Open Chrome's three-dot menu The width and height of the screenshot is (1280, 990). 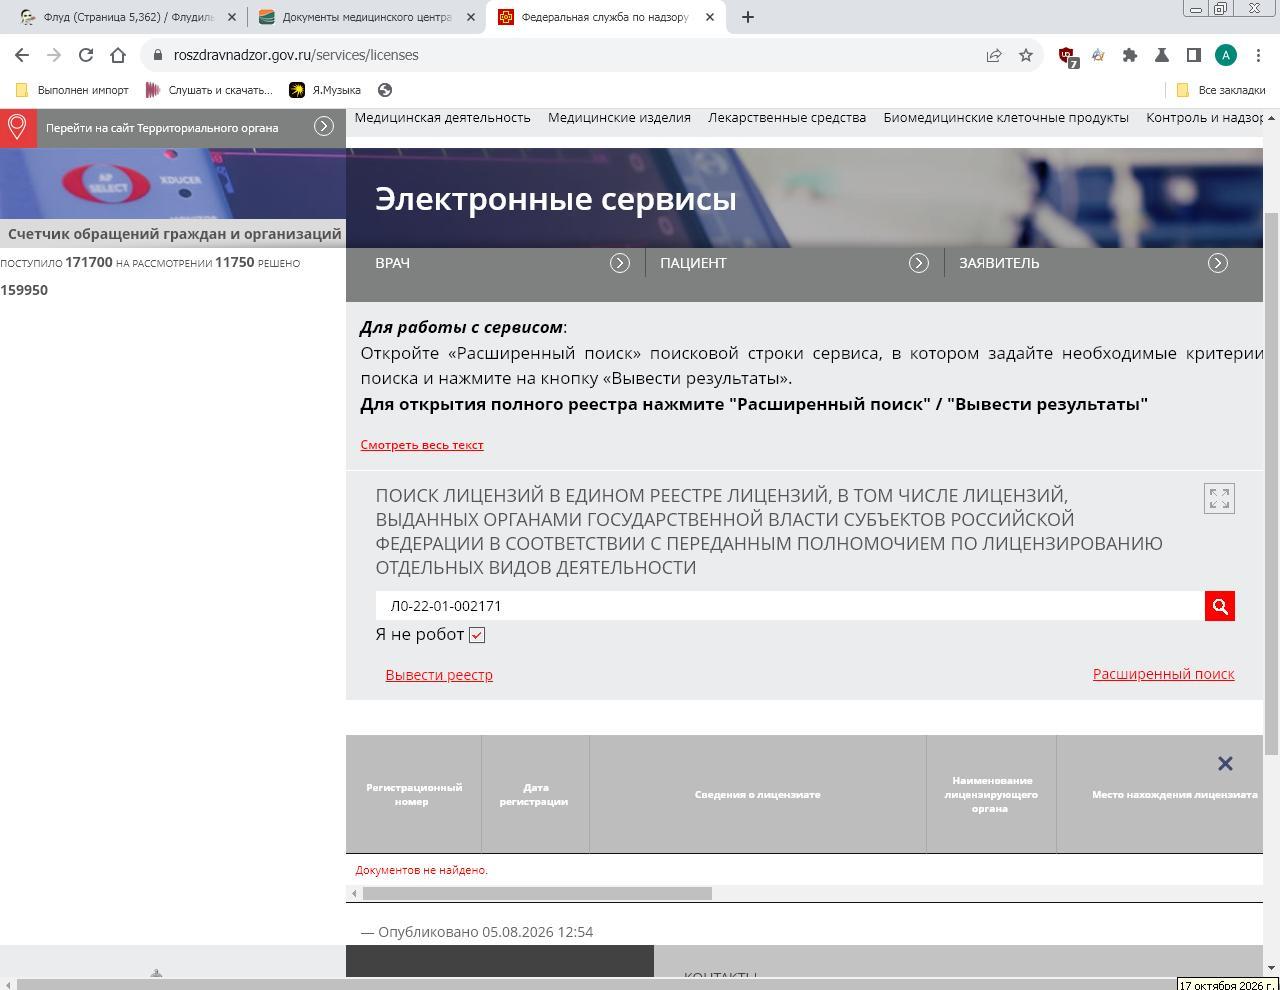1258,55
